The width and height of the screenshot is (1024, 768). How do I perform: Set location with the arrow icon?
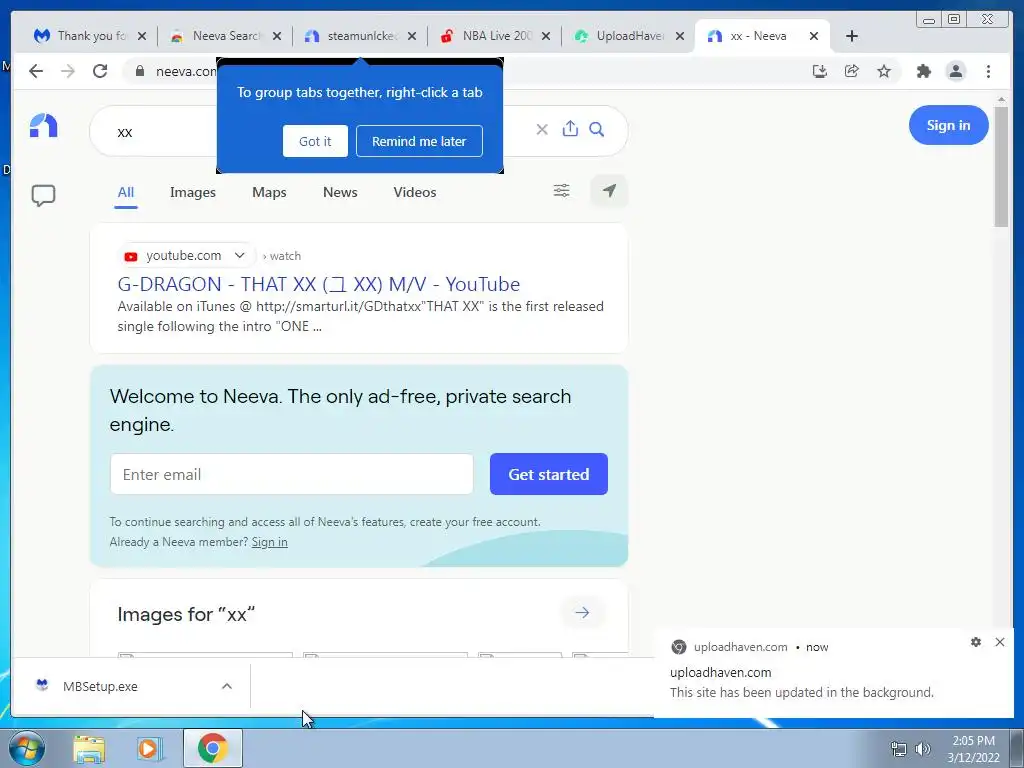609,191
